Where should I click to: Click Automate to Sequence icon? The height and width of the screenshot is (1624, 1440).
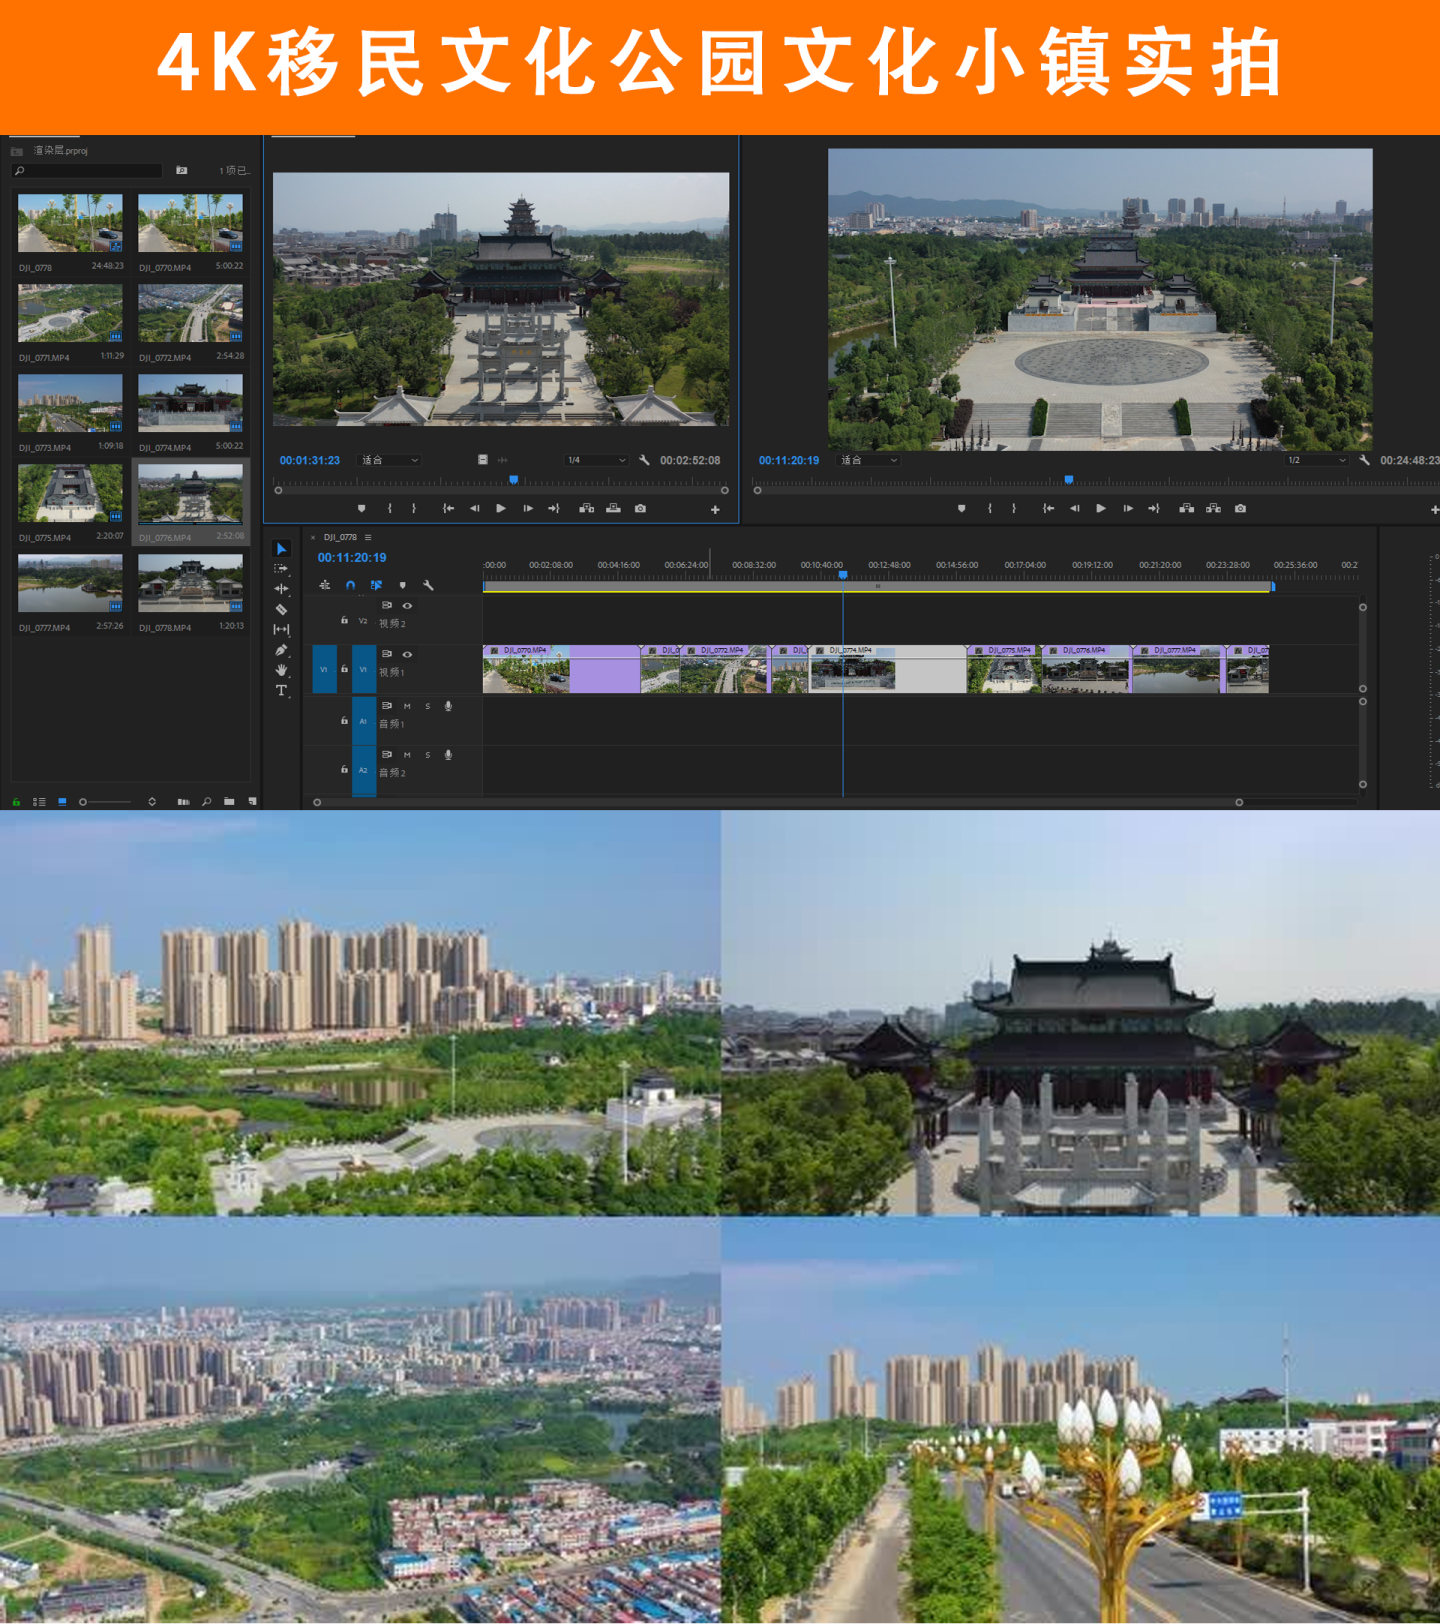(x=183, y=802)
